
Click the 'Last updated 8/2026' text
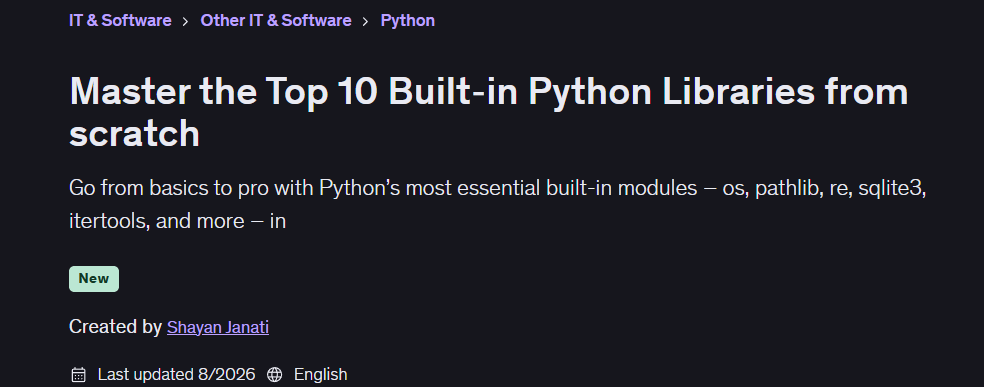click(176, 375)
